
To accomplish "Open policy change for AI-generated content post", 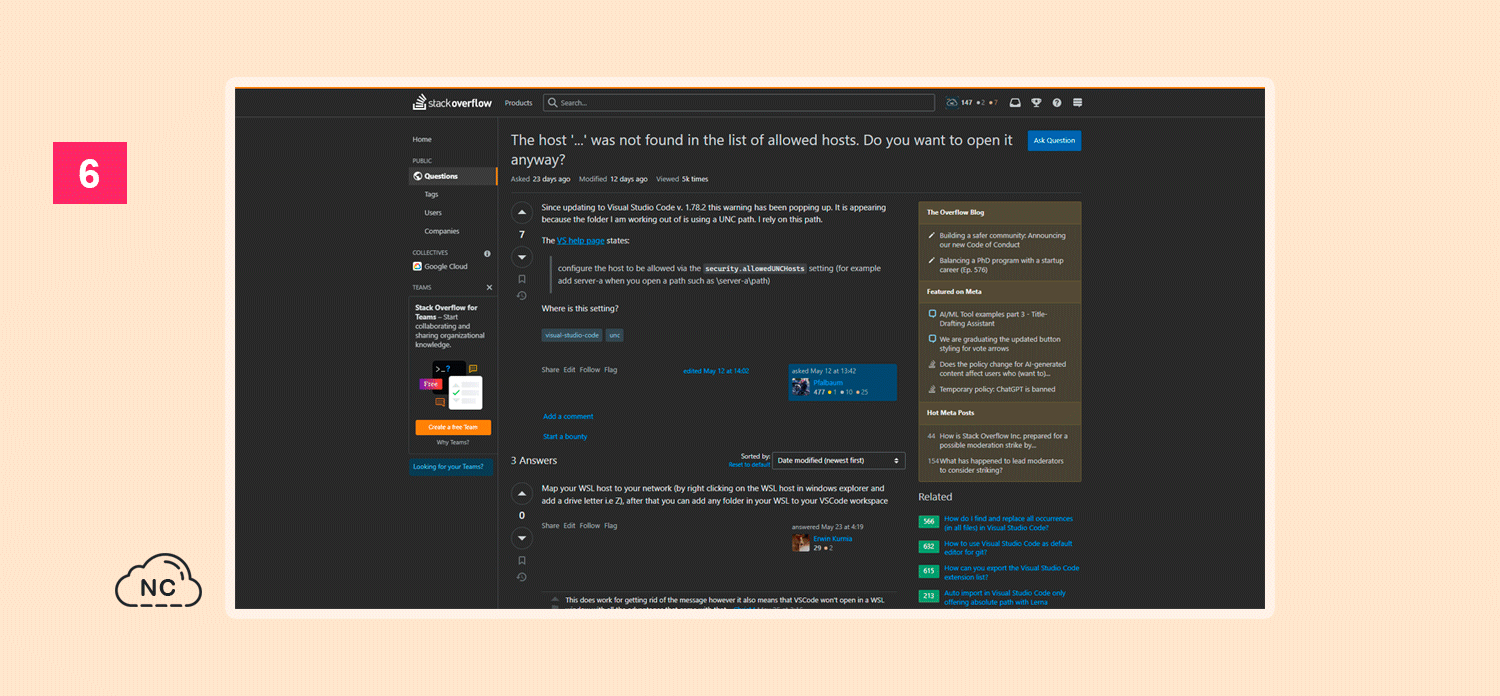I will pos(1002,368).
